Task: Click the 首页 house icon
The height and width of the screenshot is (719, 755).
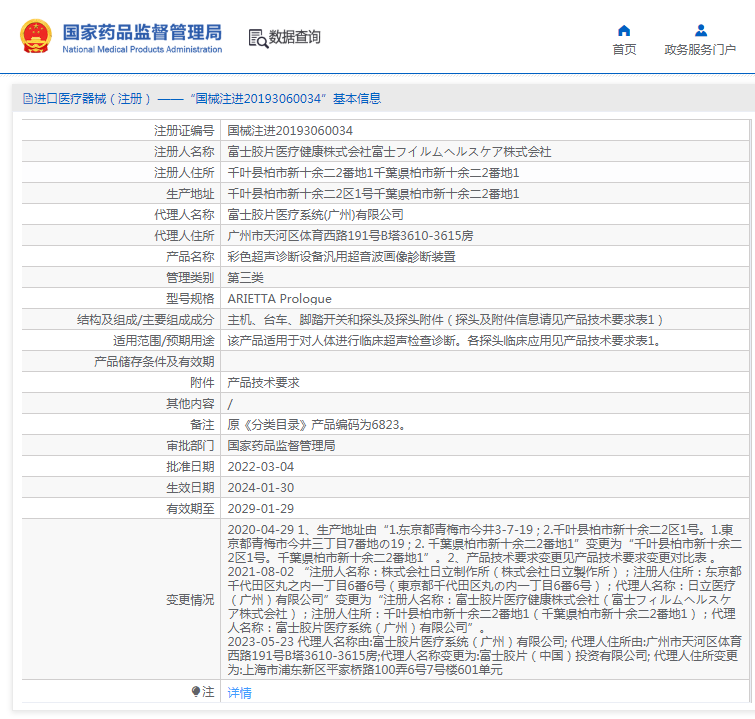Action: [624, 30]
